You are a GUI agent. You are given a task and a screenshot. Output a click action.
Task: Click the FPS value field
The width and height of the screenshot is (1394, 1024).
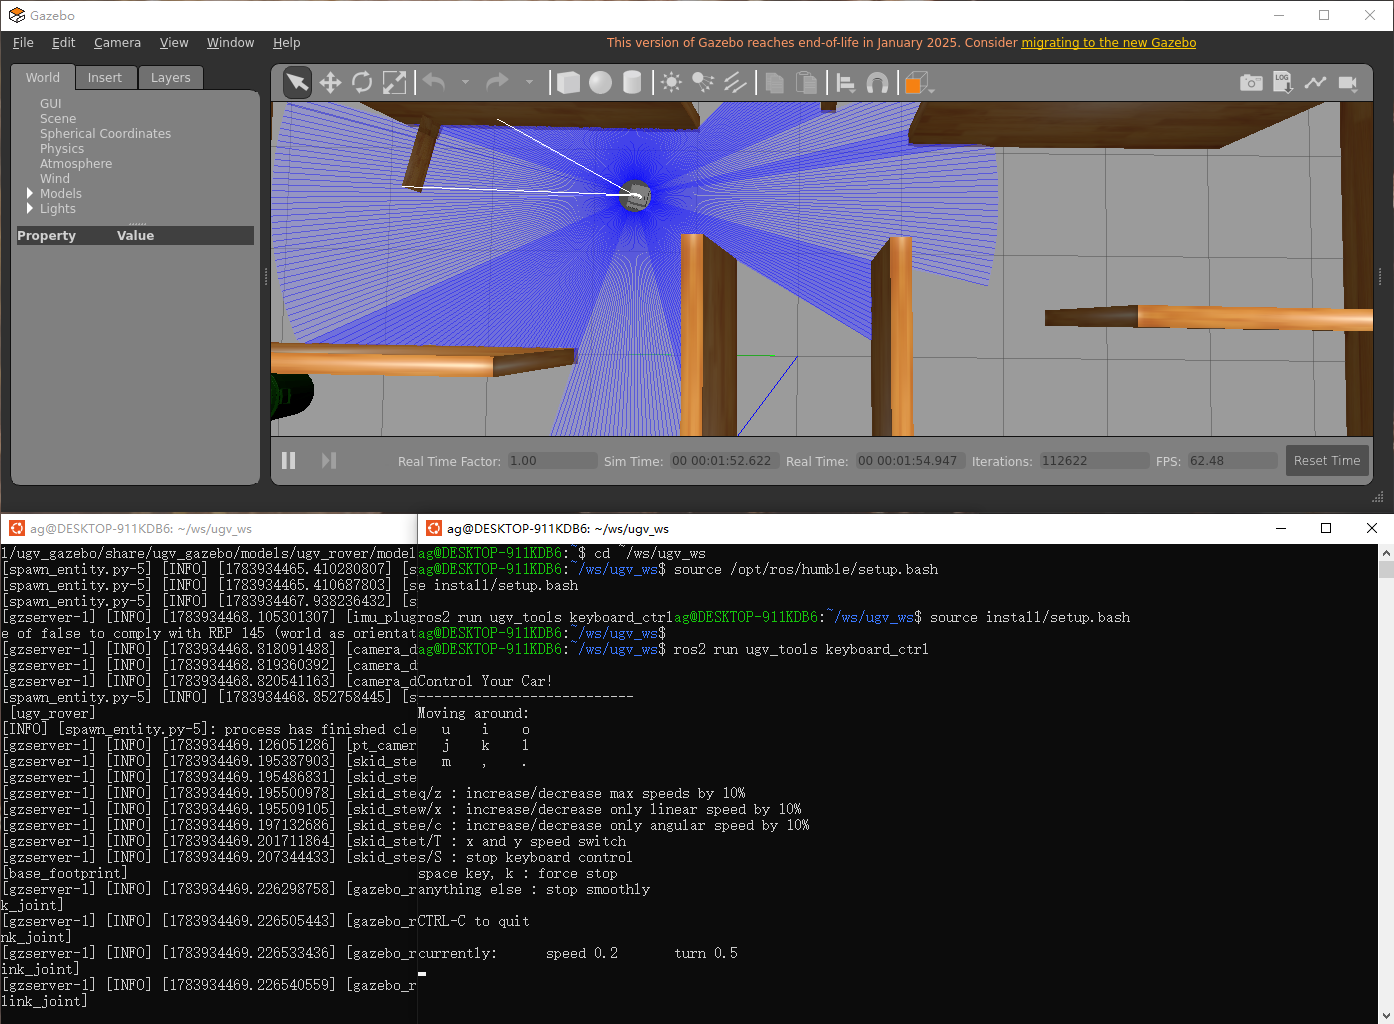point(1232,461)
